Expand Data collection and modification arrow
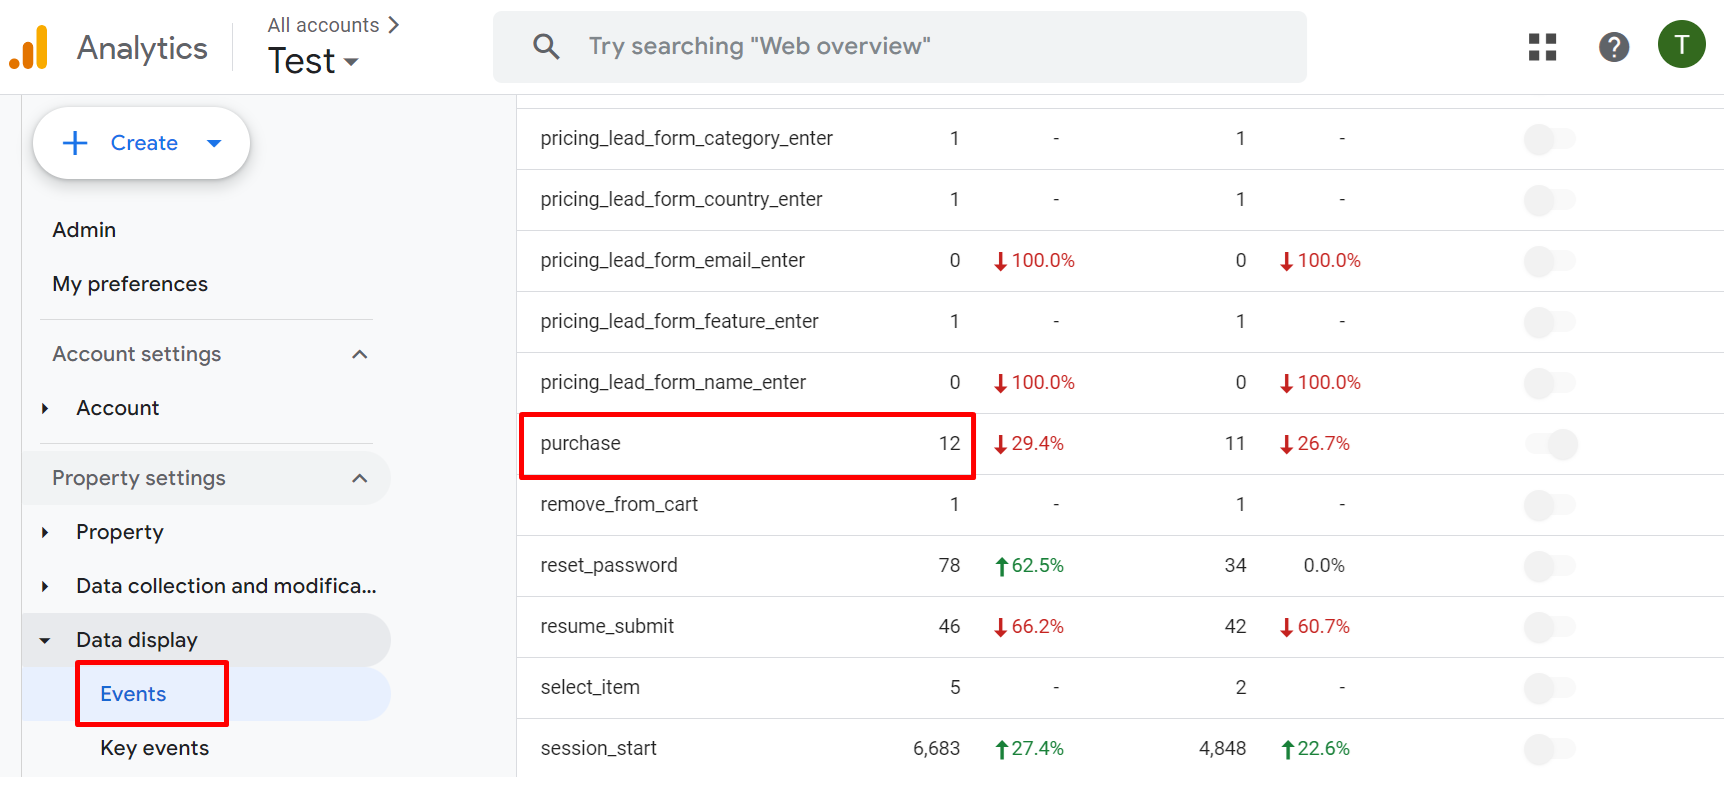 point(45,586)
